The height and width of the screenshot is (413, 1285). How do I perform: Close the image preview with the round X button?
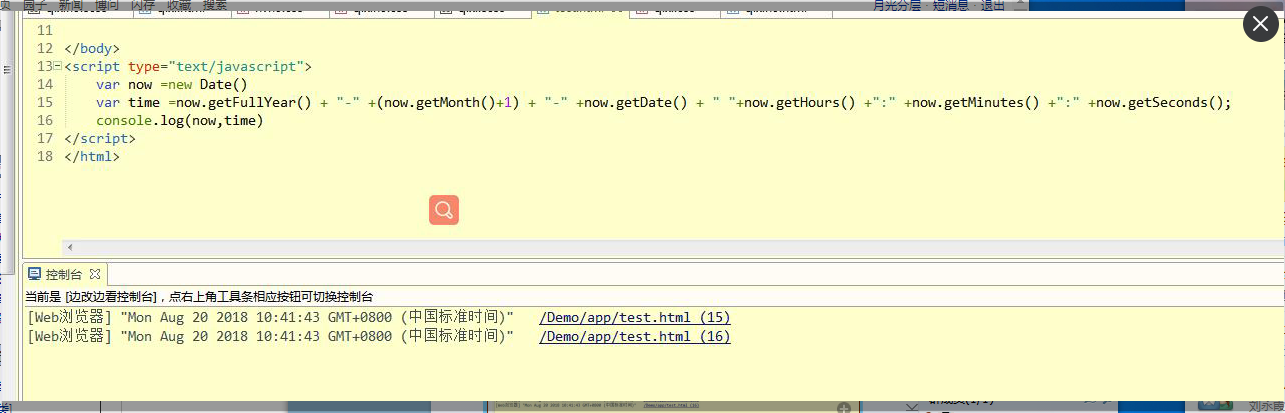point(1260,25)
